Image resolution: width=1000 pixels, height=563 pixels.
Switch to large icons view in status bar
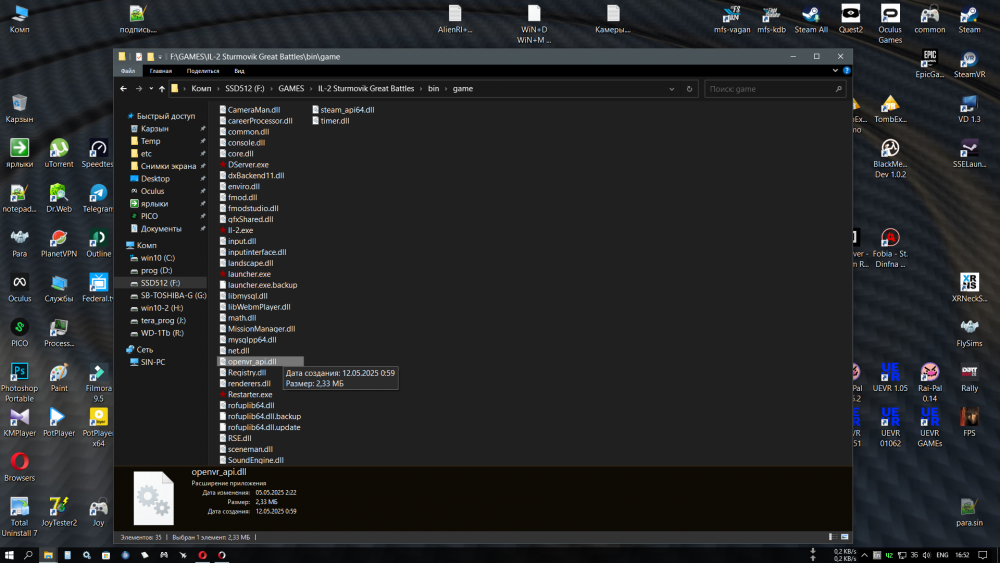(x=844, y=537)
